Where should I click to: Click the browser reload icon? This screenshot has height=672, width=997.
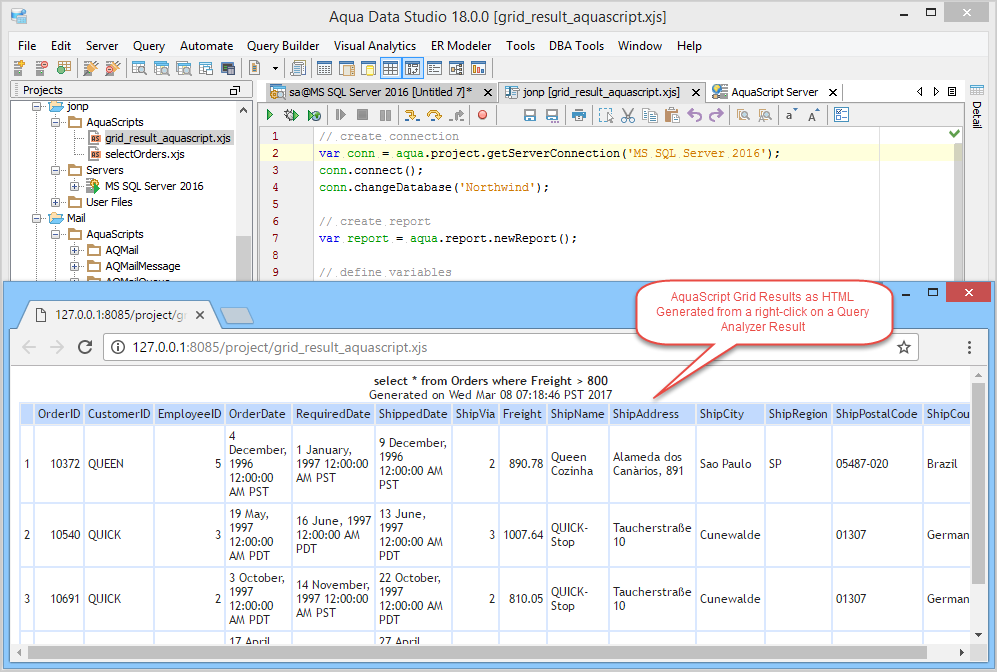pos(85,347)
